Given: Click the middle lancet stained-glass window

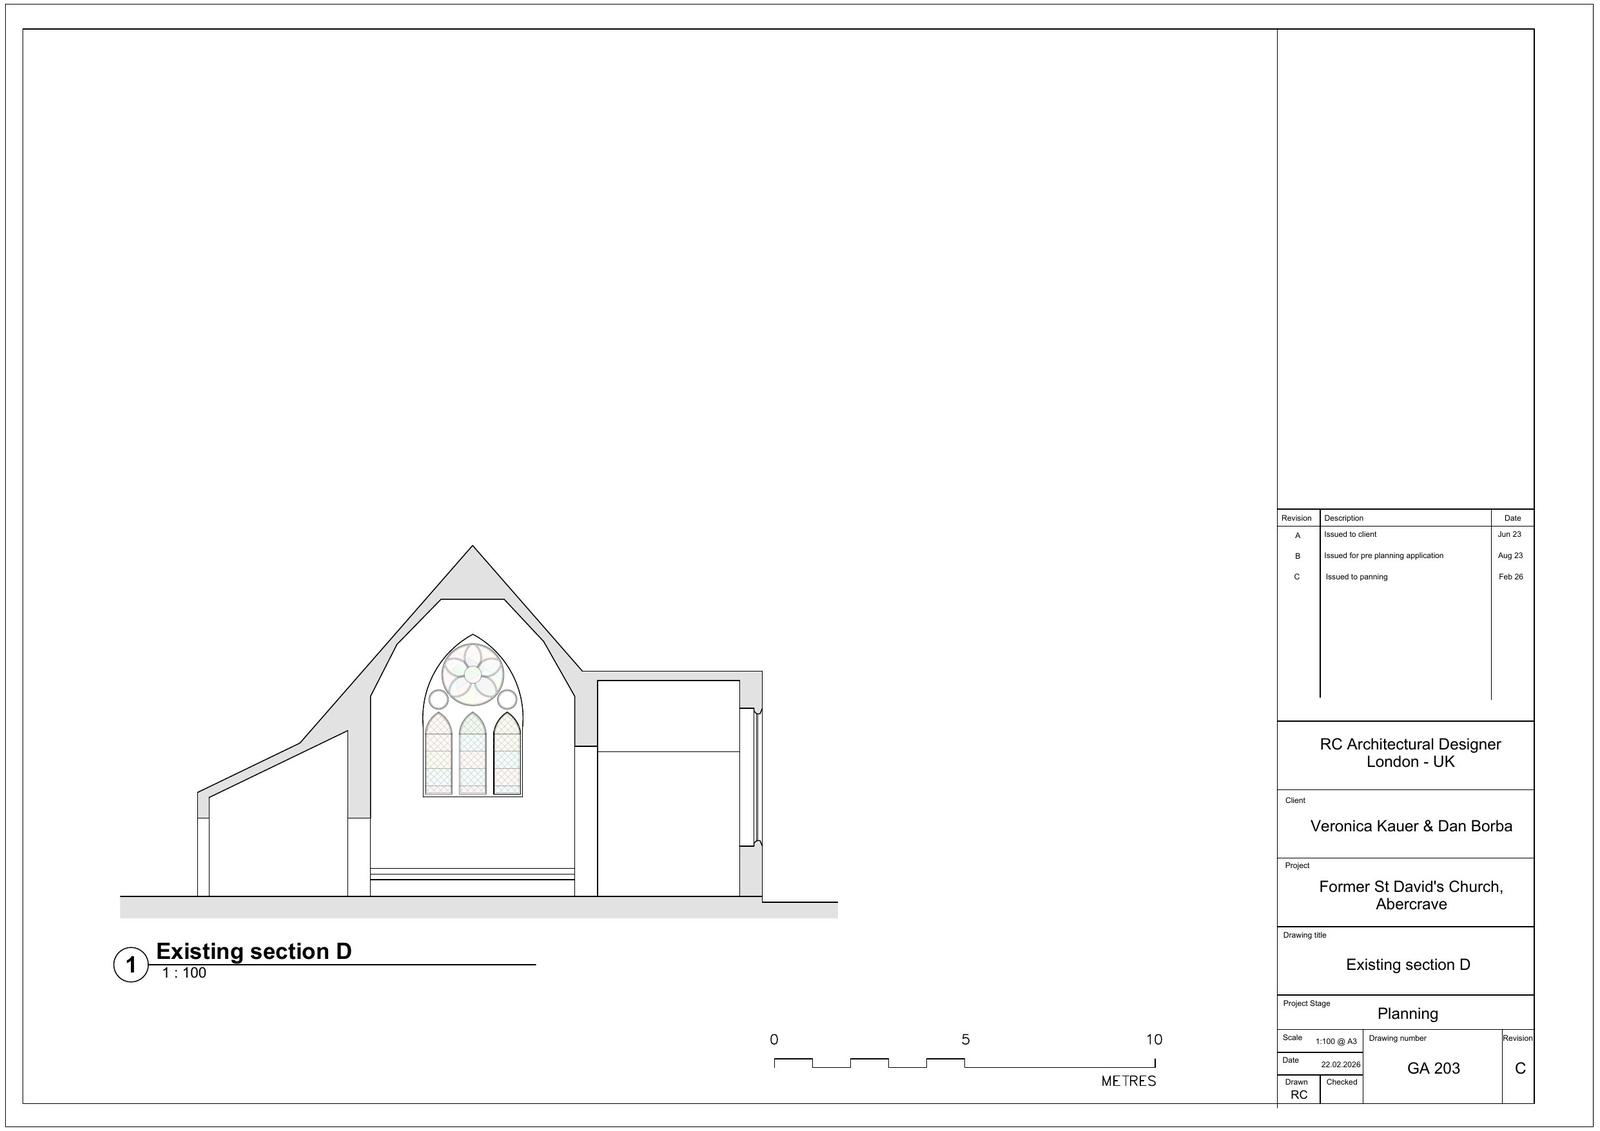Looking at the screenshot, I should coord(472,754).
